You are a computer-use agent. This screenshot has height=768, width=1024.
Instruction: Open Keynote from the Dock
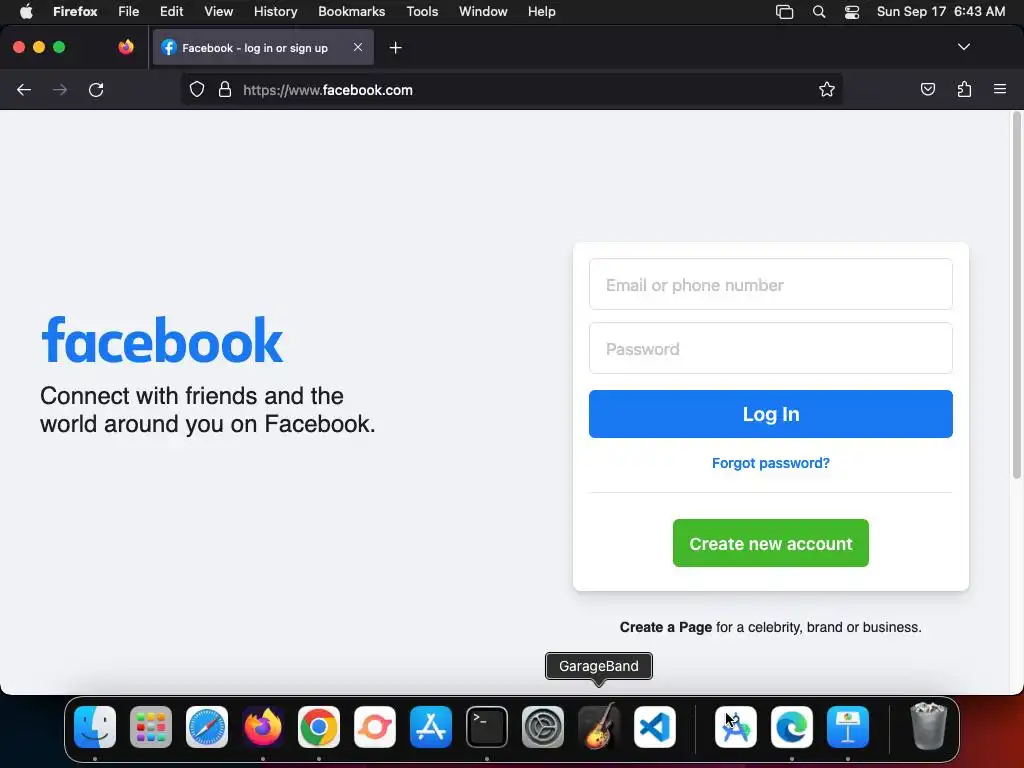coord(848,727)
